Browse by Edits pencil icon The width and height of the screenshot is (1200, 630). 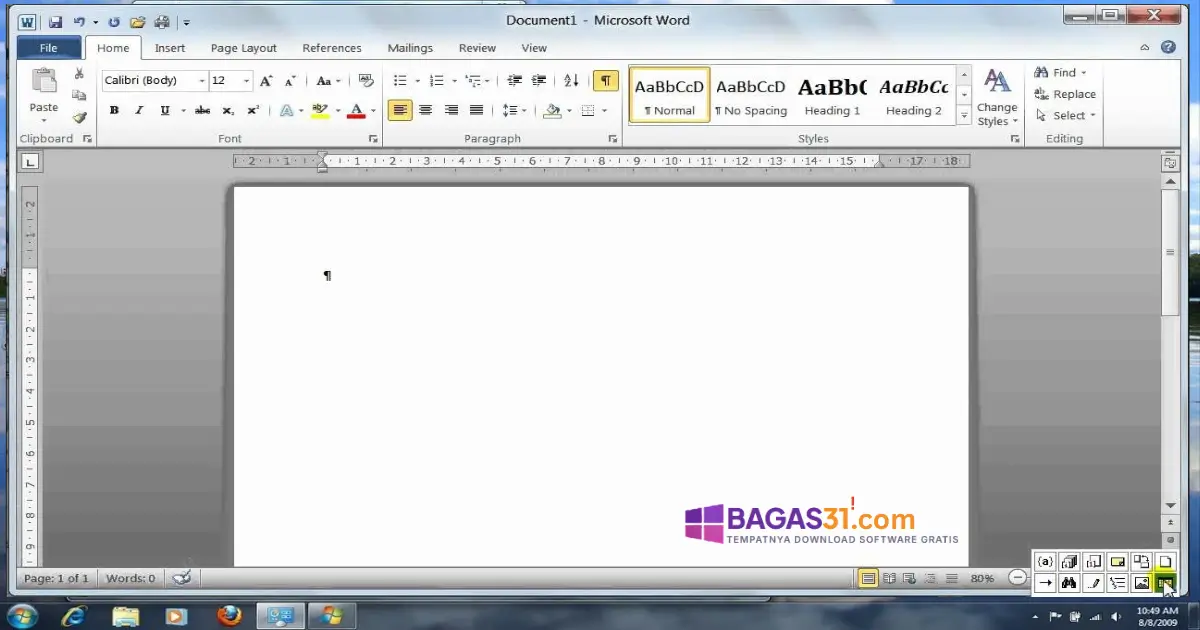pos(1093,583)
